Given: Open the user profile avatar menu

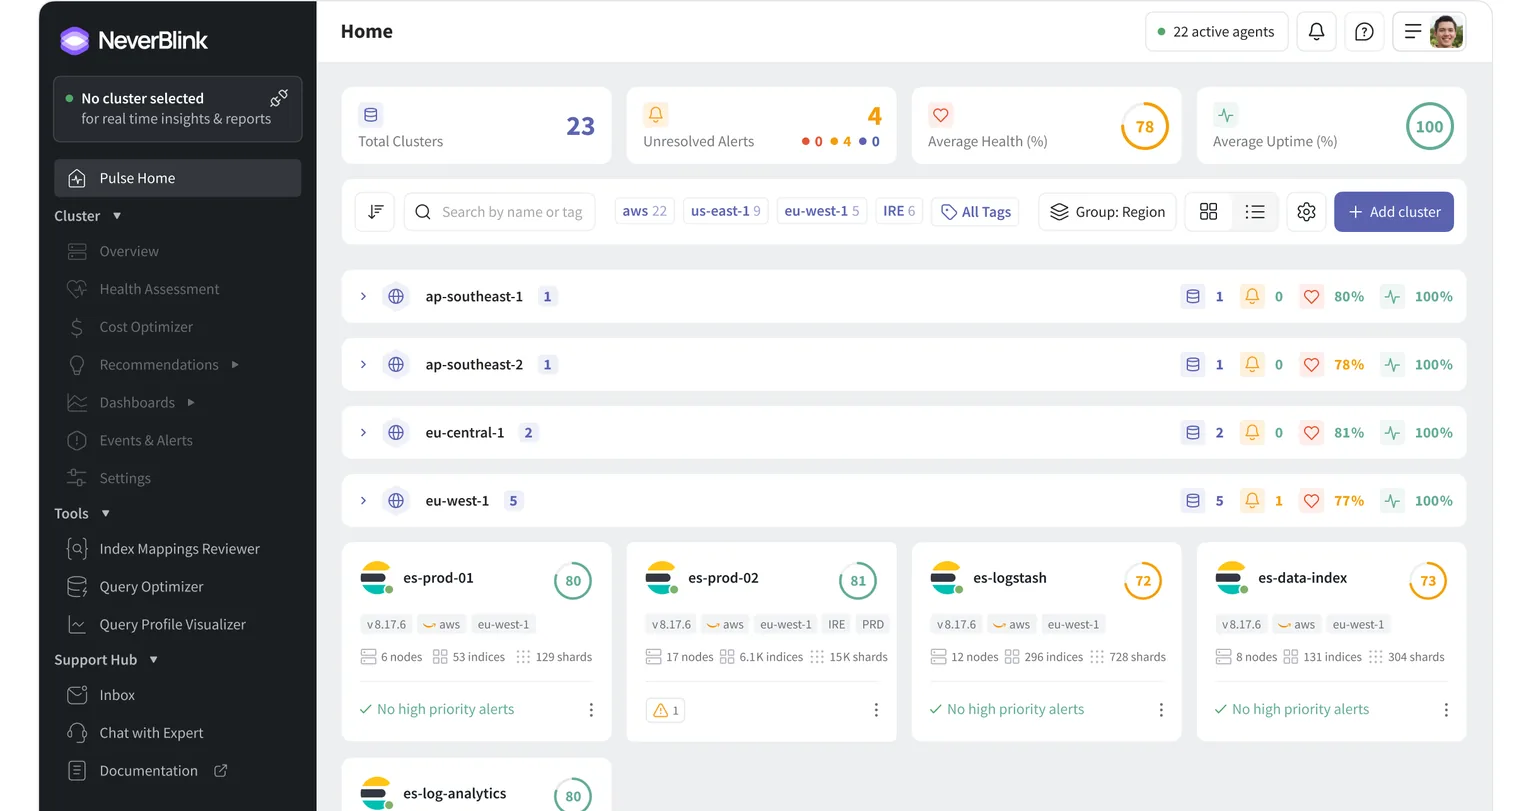Looking at the screenshot, I should (1446, 32).
